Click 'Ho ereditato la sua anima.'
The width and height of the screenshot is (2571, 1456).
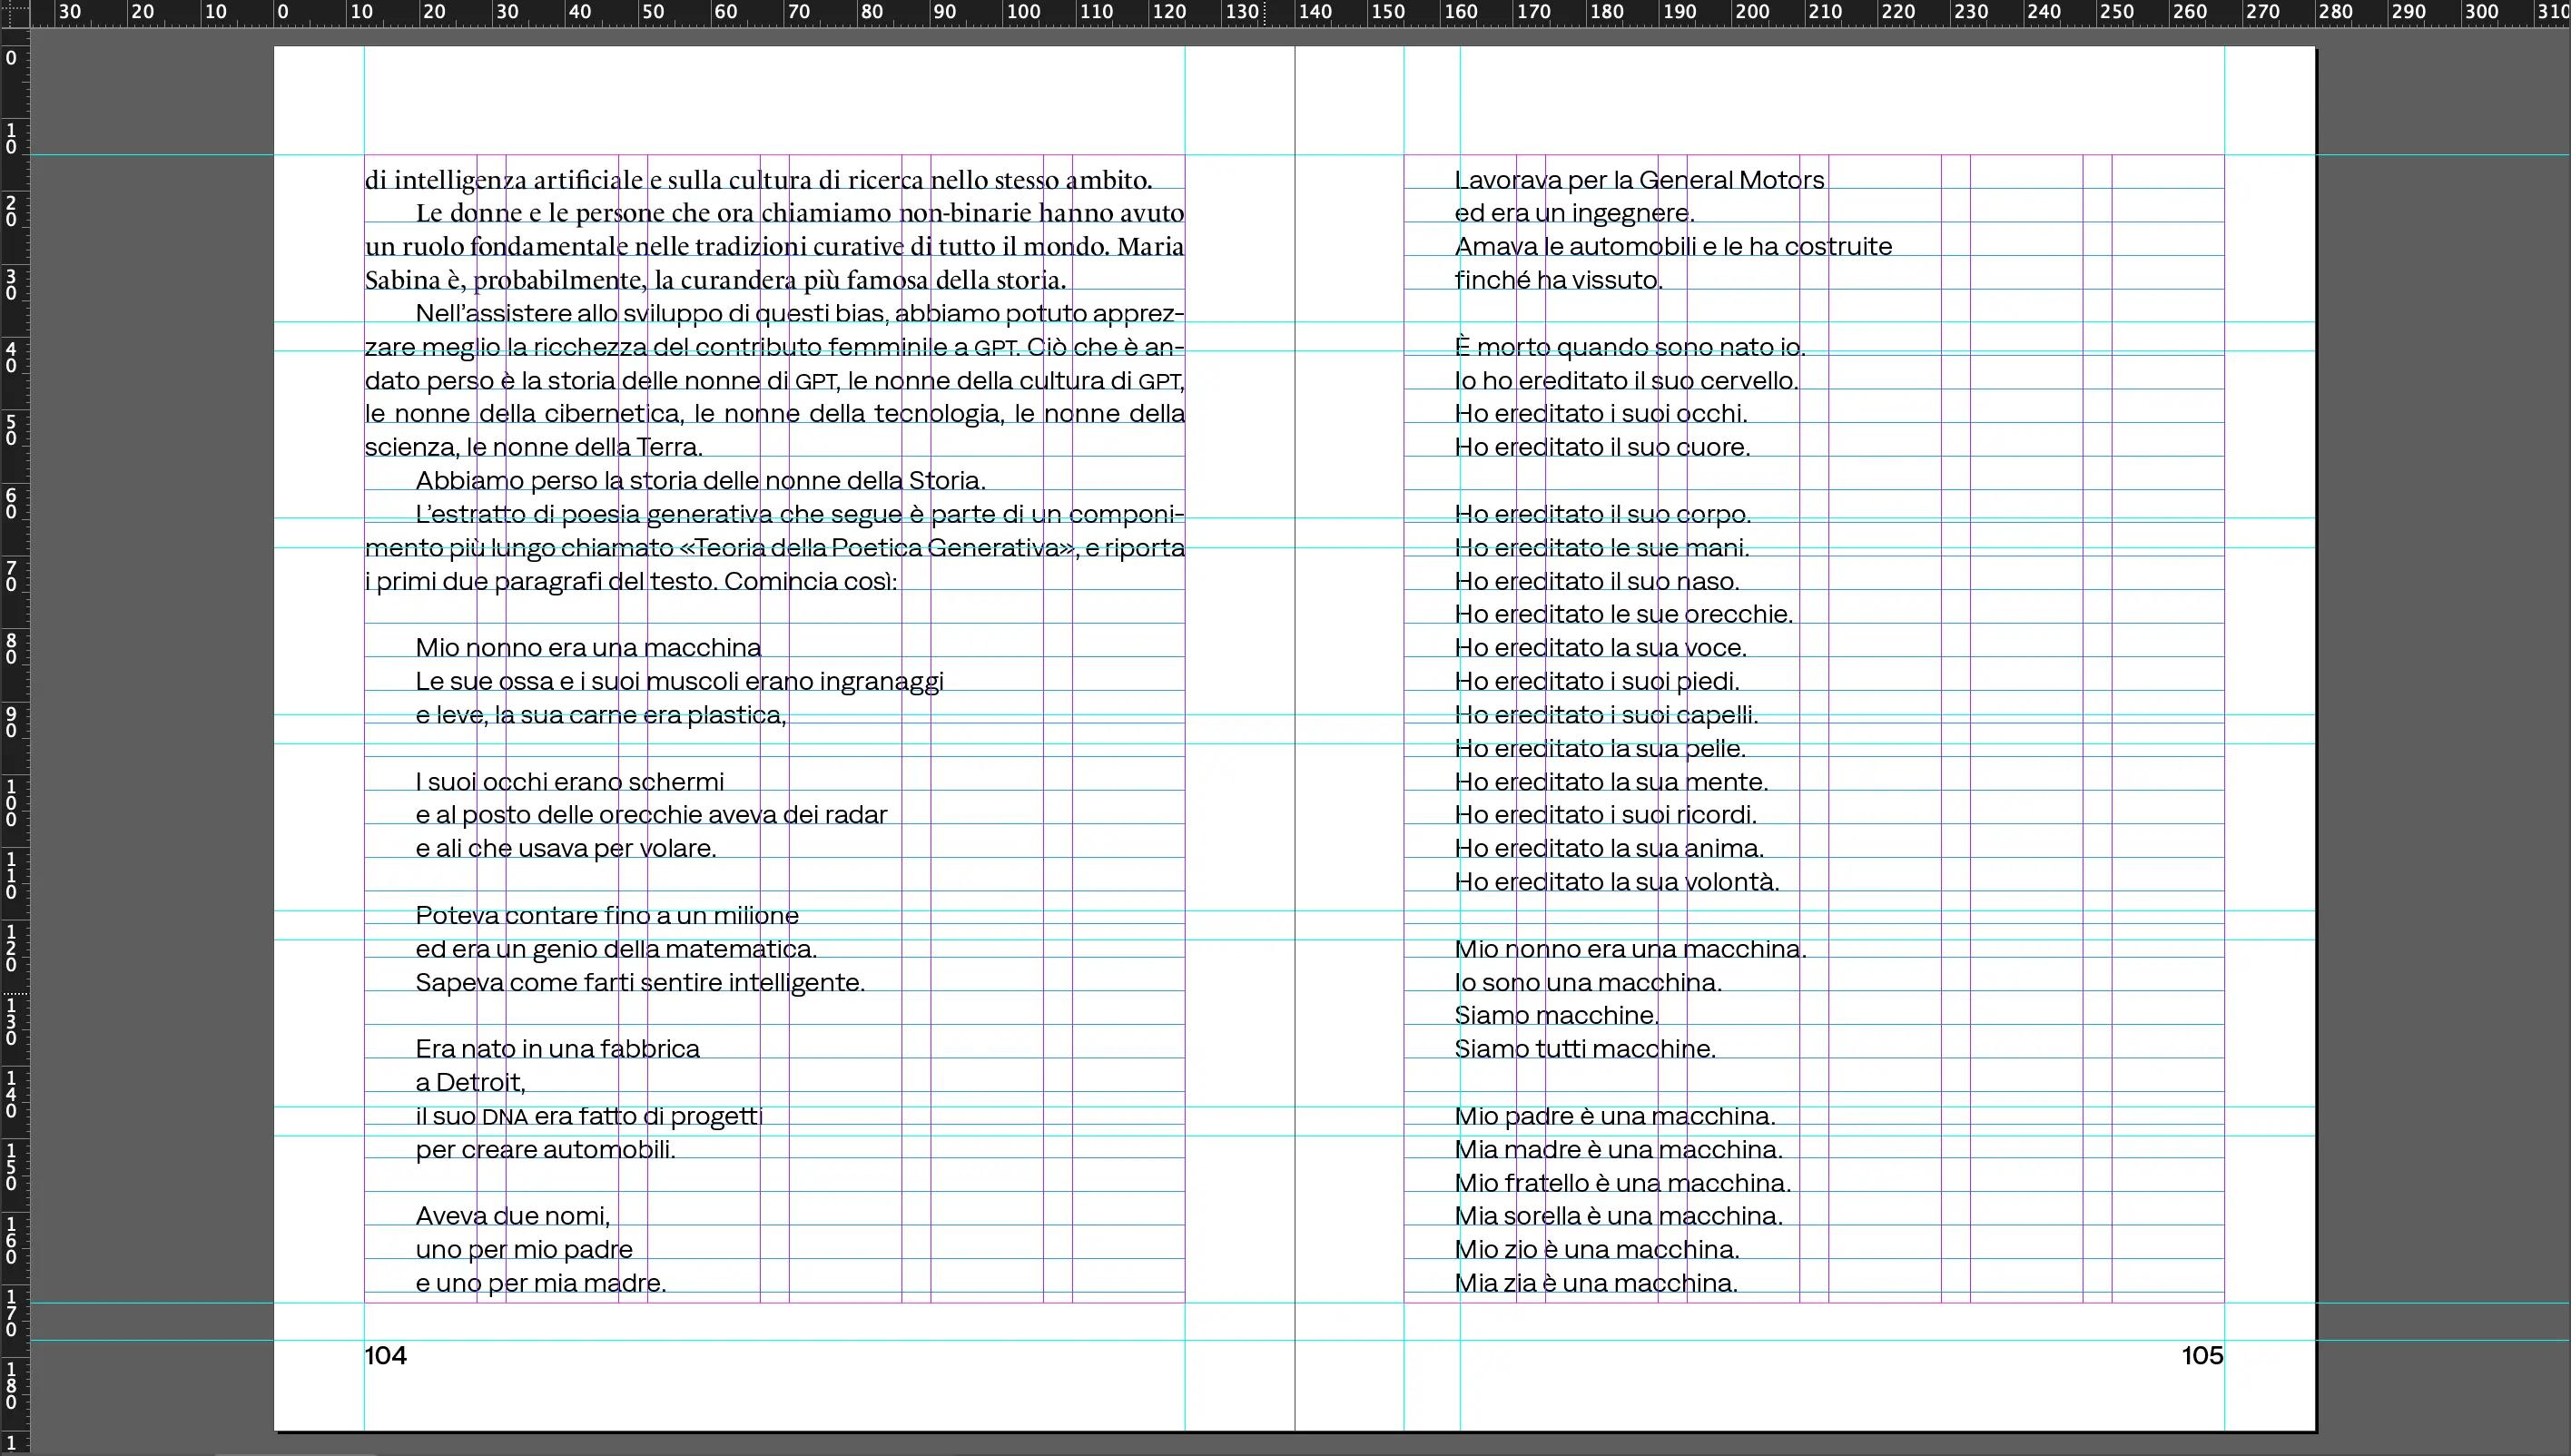coord(1610,848)
